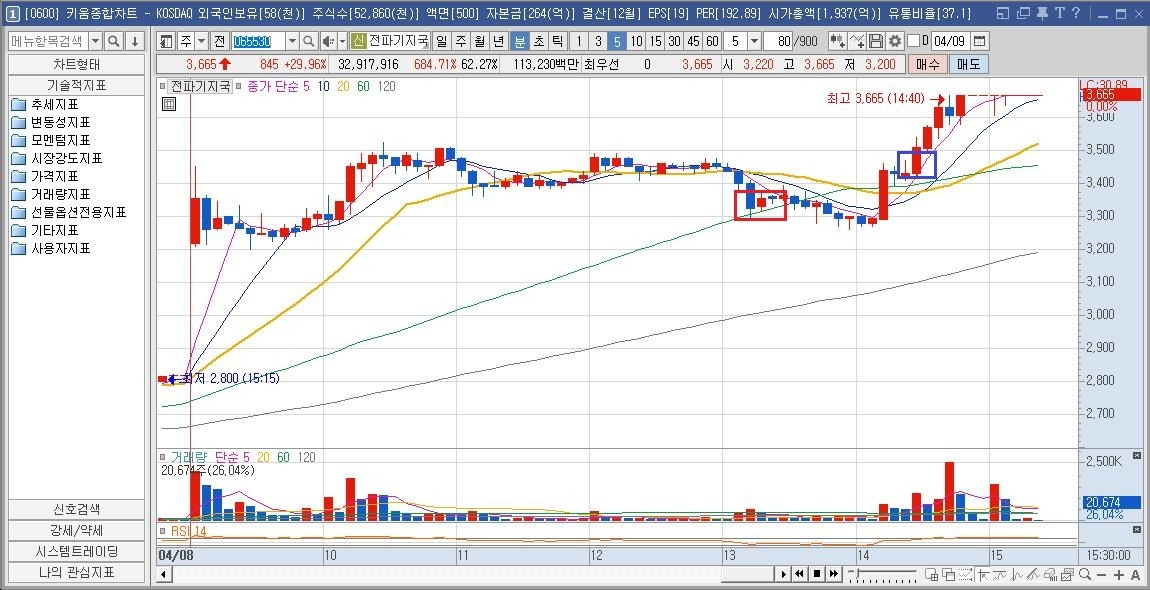Image resolution: width=1150 pixels, height=590 pixels.
Task: Click the stock code search magnifier icon
Action: [309, 41]
